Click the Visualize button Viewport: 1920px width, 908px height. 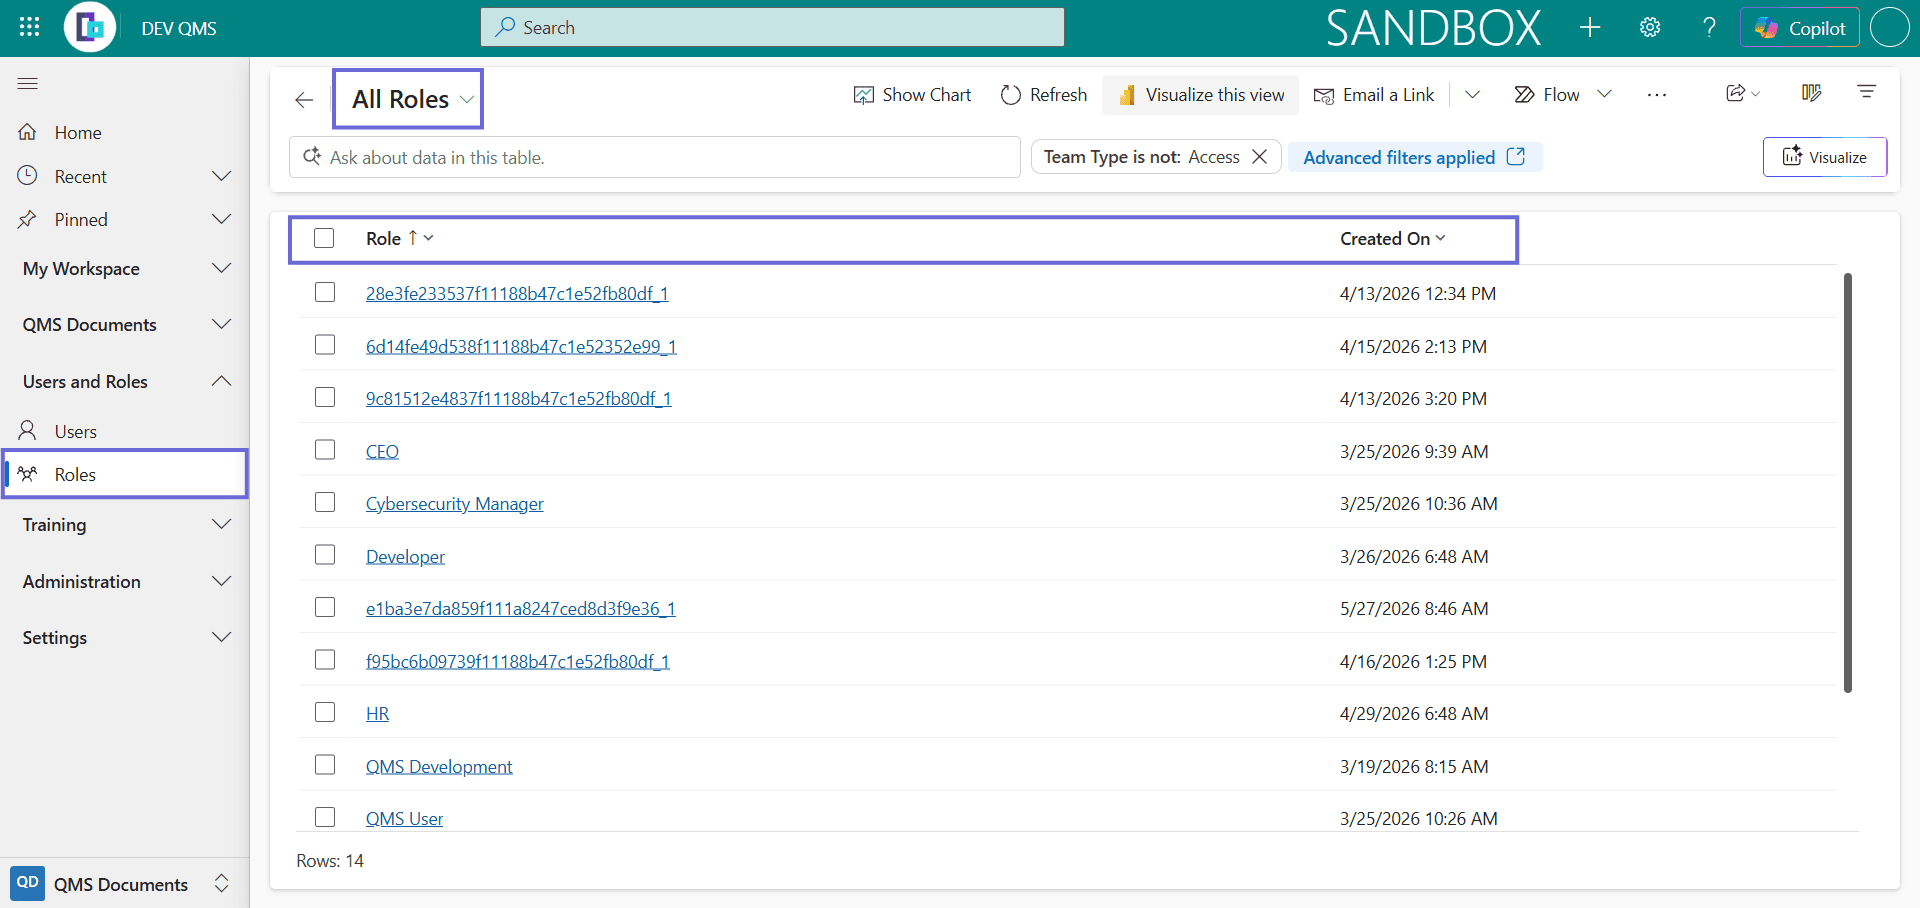(x=1825, y=157)
